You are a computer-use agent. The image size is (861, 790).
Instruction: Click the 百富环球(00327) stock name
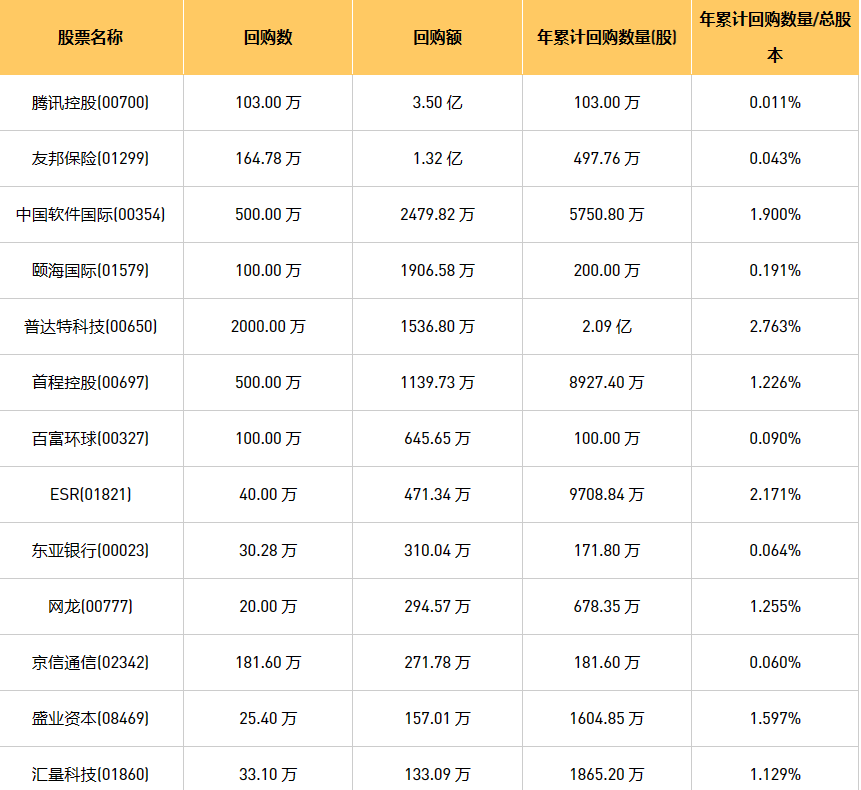(91, 438)
